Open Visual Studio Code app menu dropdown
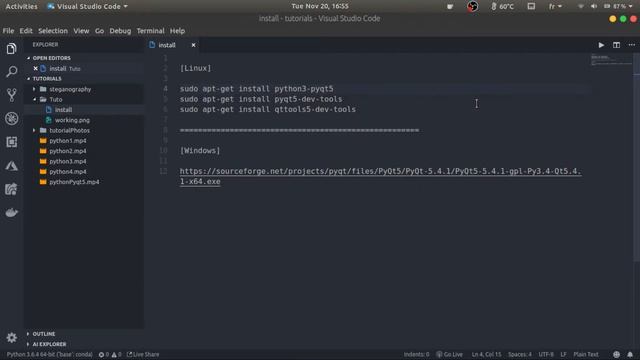This screenshot has width=640, height=360. tap(87, 6)
